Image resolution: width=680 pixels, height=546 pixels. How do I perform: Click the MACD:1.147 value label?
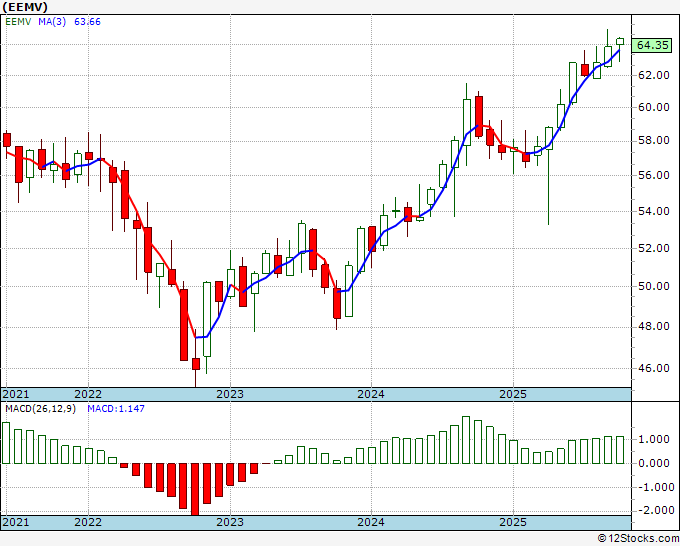pos(116,409)
